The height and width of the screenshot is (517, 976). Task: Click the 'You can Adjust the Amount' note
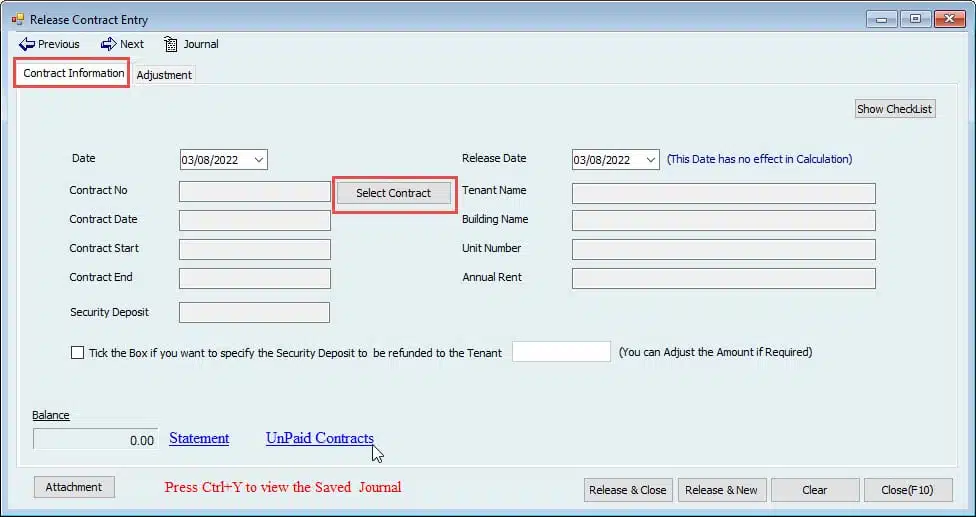[x=715, y=352]
